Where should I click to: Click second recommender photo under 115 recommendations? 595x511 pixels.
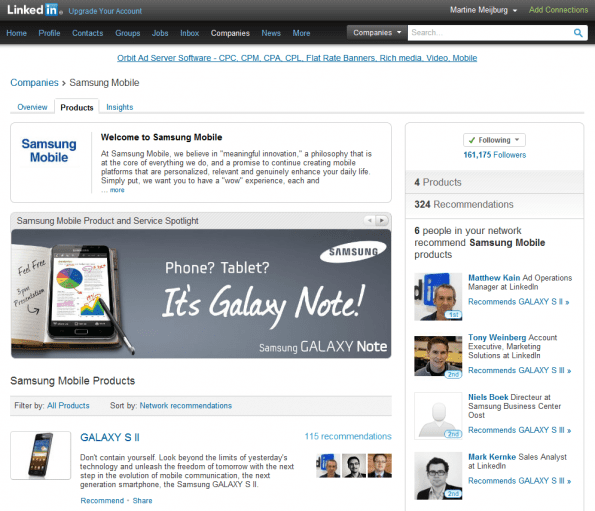354,465
